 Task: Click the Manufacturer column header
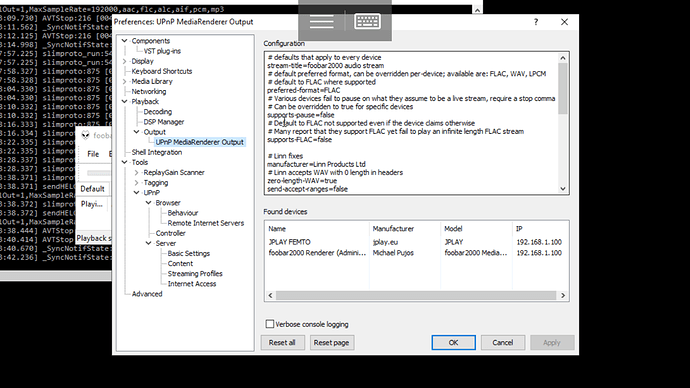click(x=404, y=229)
